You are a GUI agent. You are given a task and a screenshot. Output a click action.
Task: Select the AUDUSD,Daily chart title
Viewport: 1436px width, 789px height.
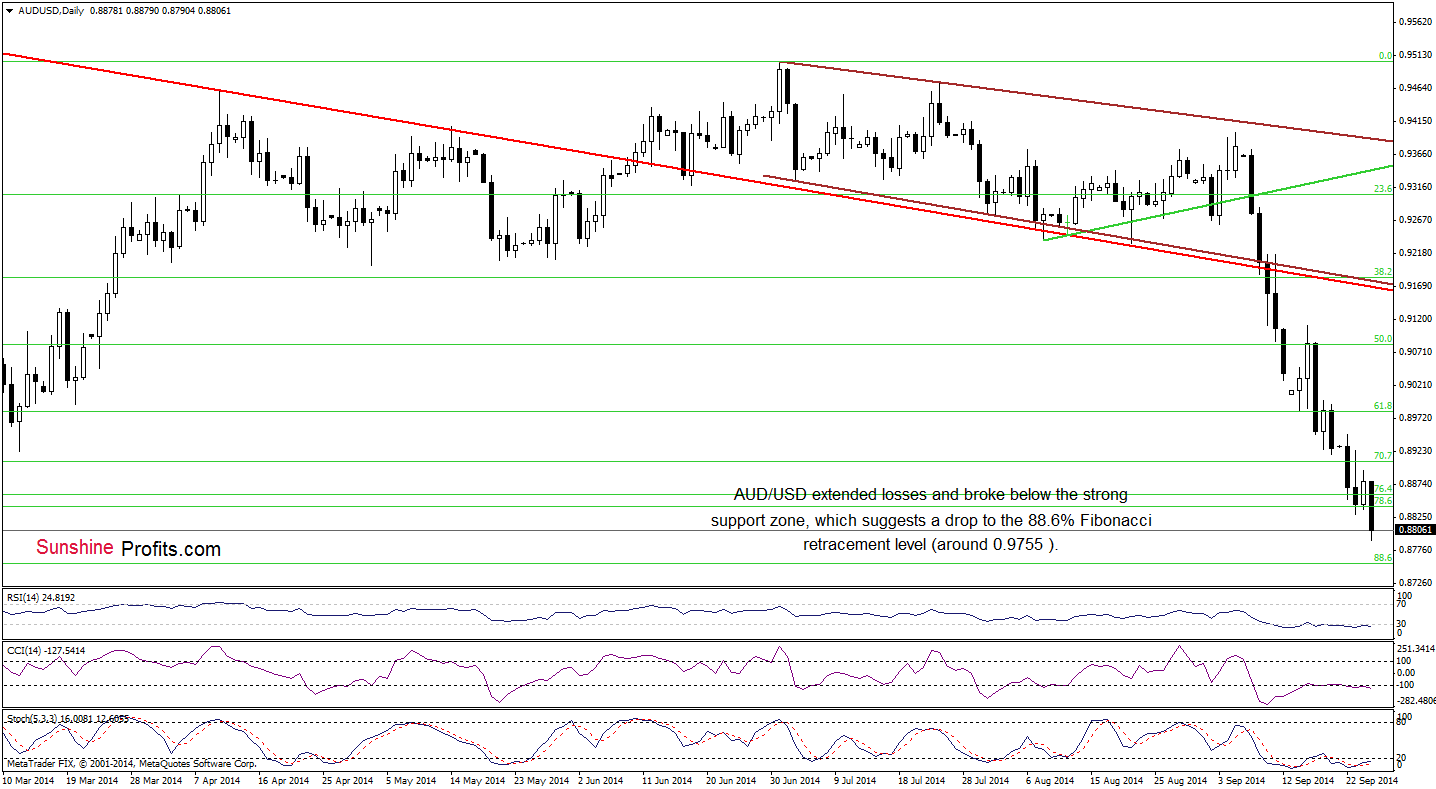(50, 10)
